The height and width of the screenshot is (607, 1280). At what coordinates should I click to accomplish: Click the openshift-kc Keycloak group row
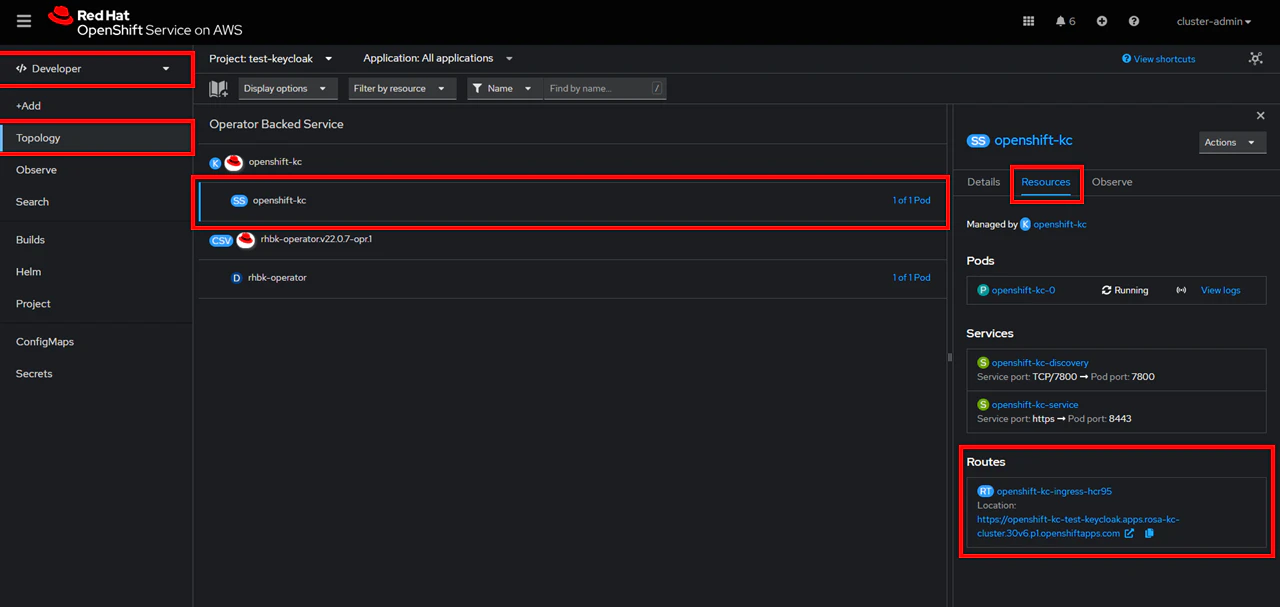[573, 162]
